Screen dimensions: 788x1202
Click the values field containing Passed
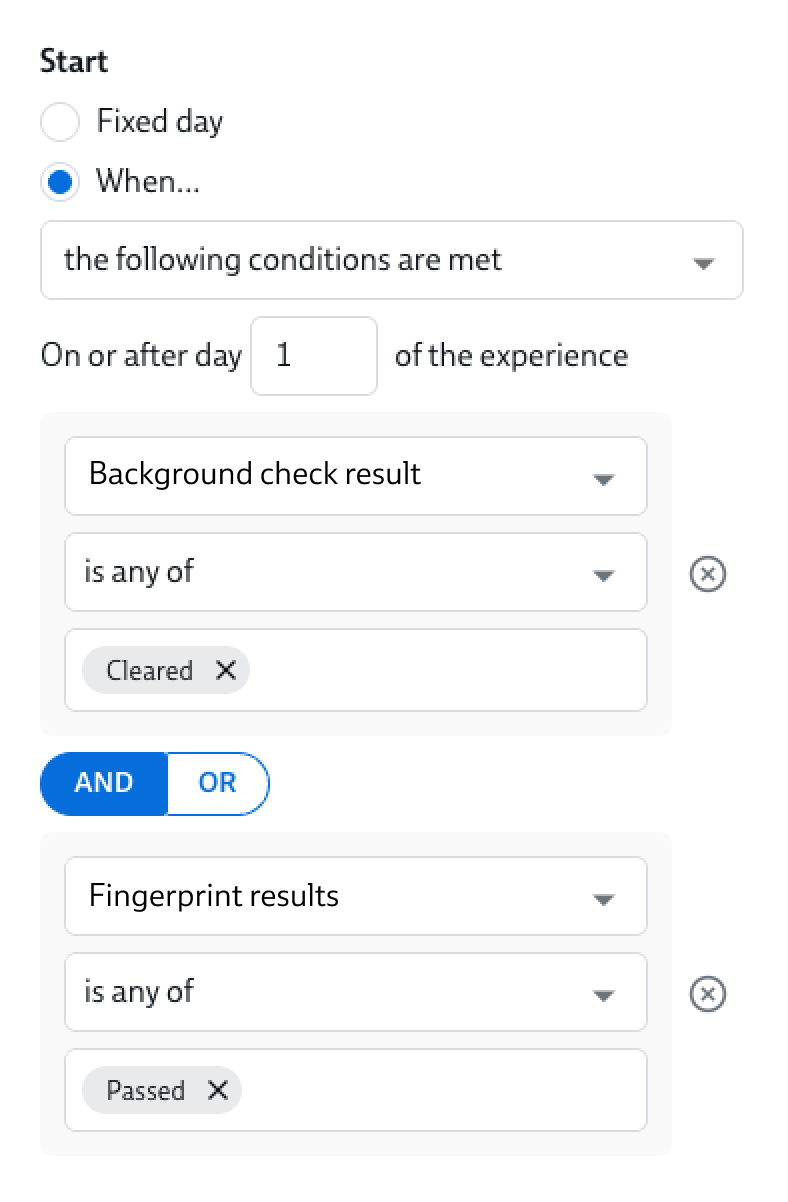click(x=440, y=1090)
